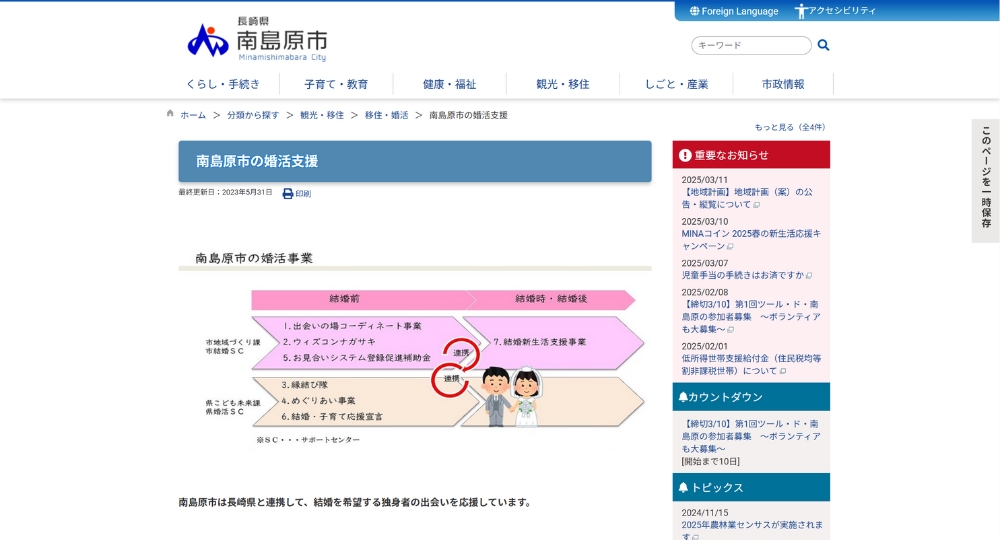Click the printer icon 印刷

point(288,193)
